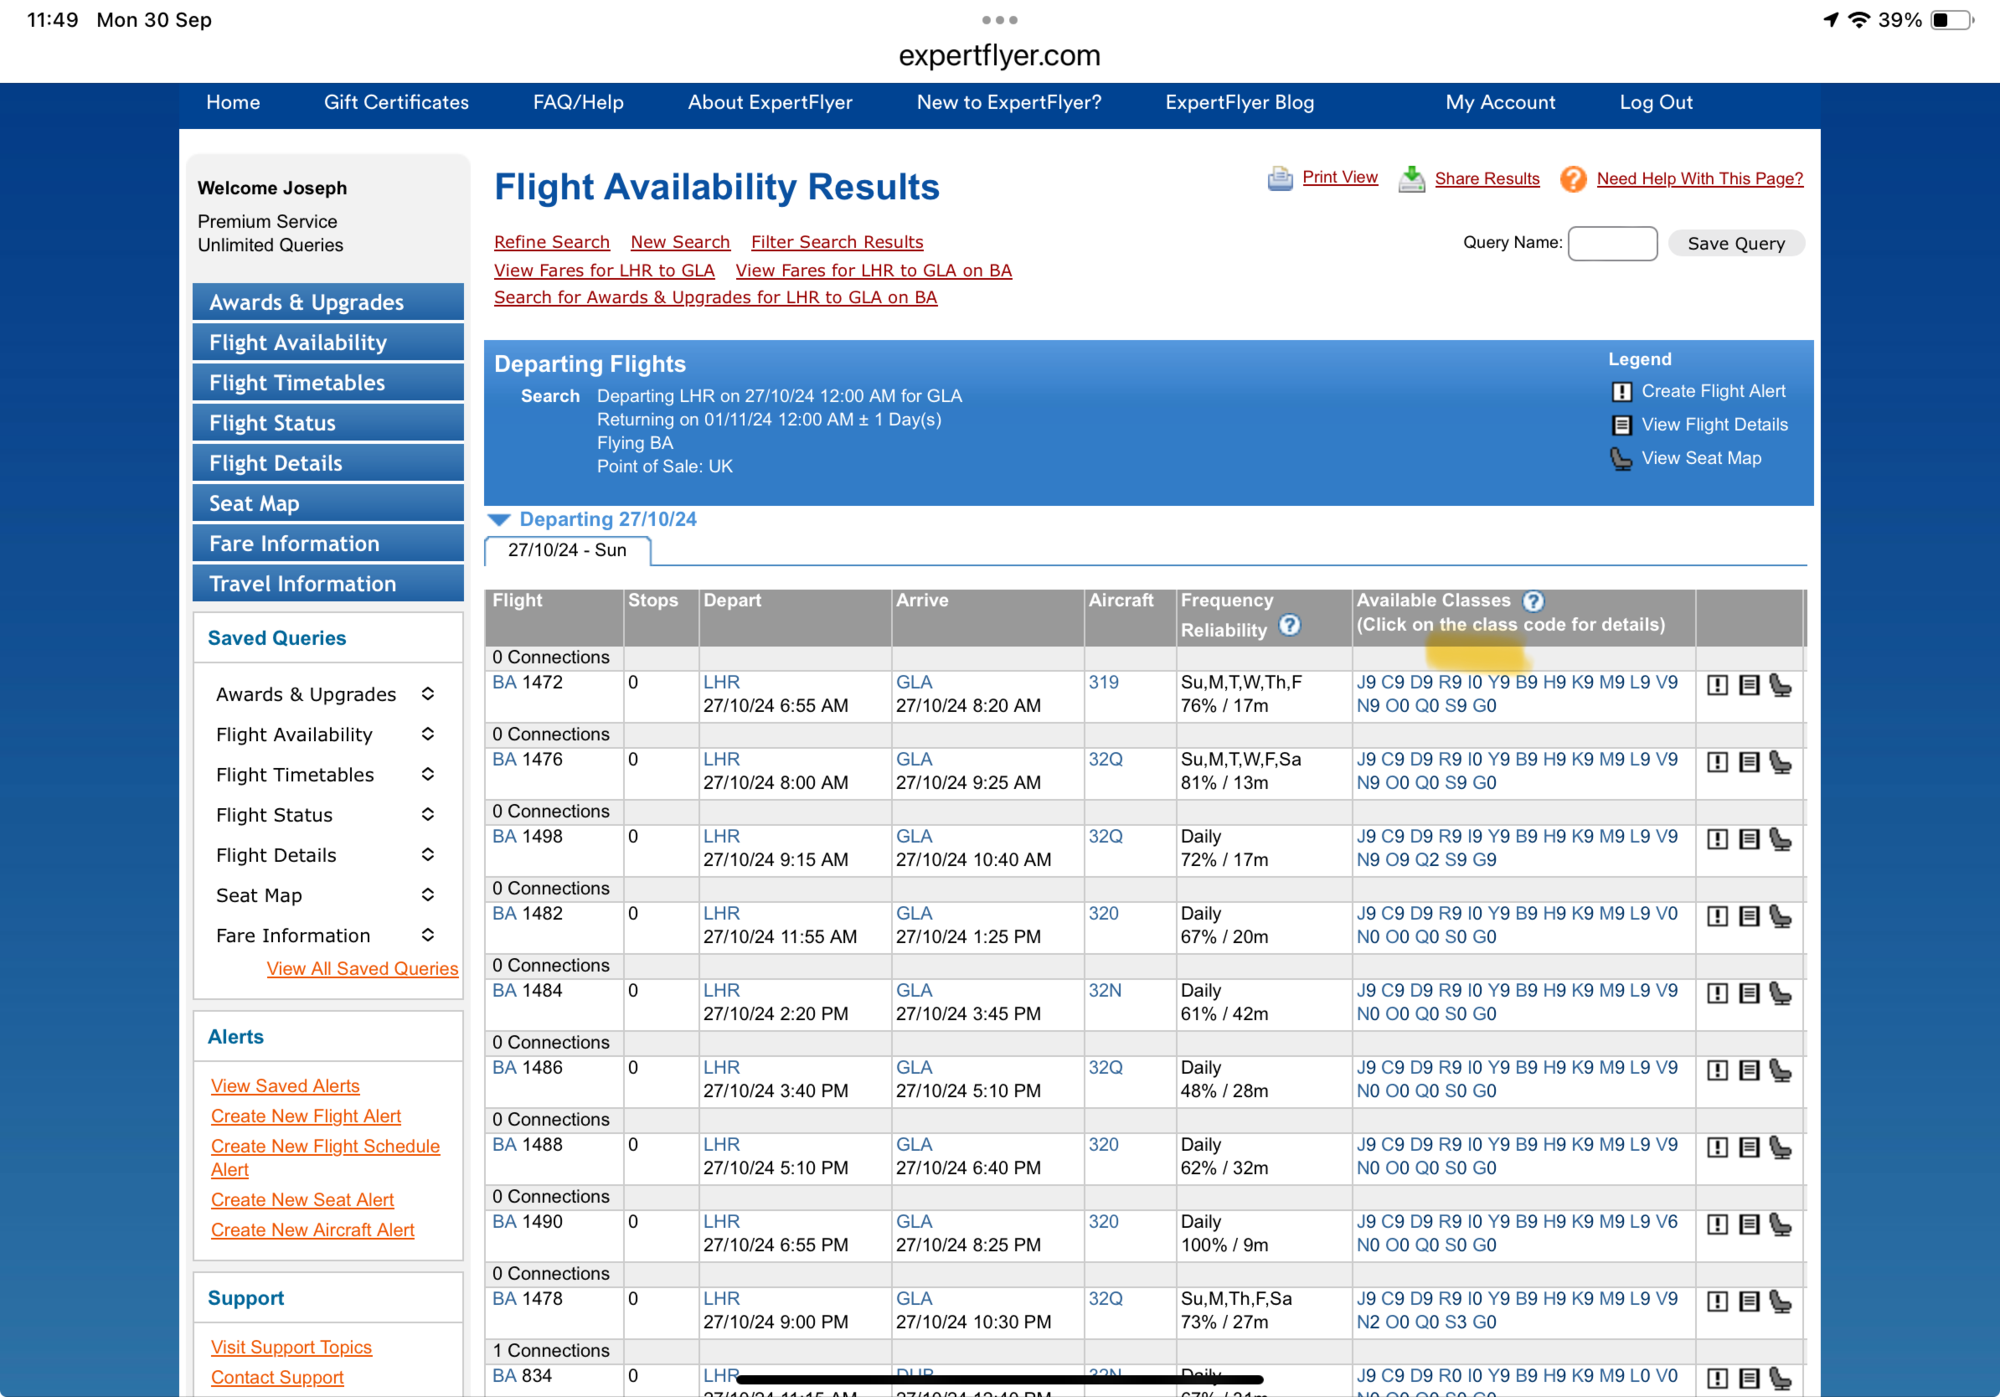Viewport: 2000px width, 1397px height.
Task: Click the J9 class code for BA 1482
Action: [x=1365, y=913]
